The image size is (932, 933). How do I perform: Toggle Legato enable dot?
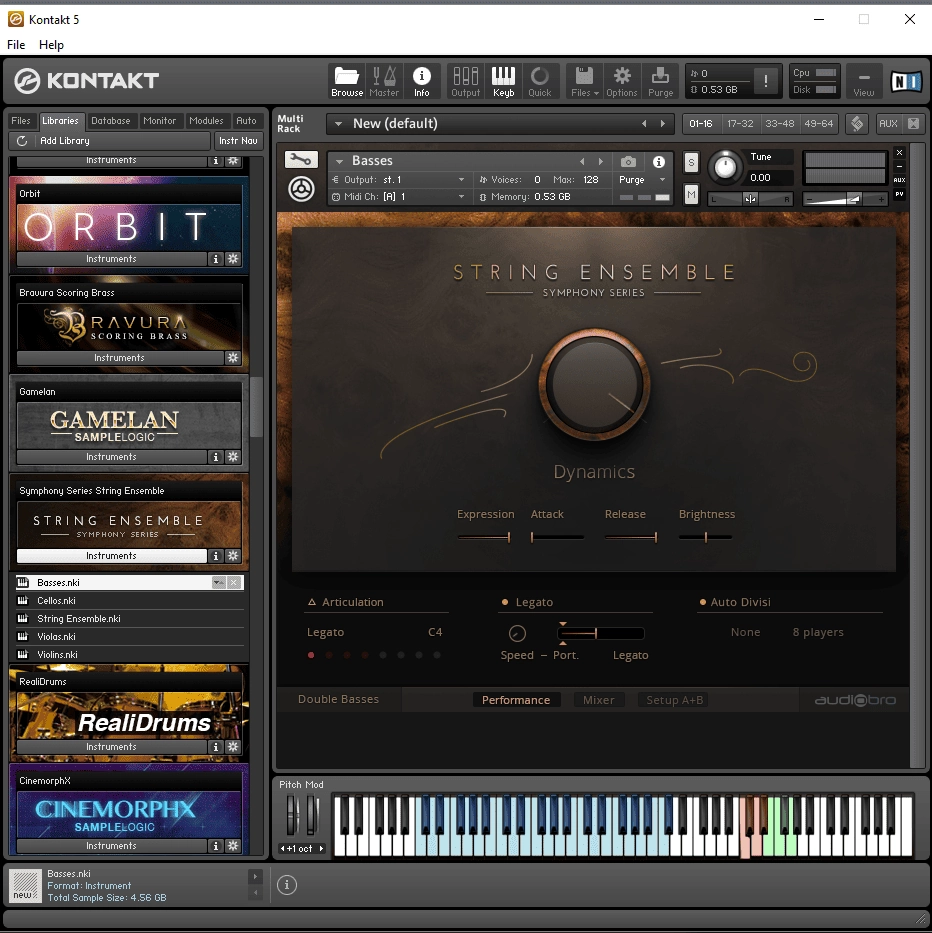(505, 602)
